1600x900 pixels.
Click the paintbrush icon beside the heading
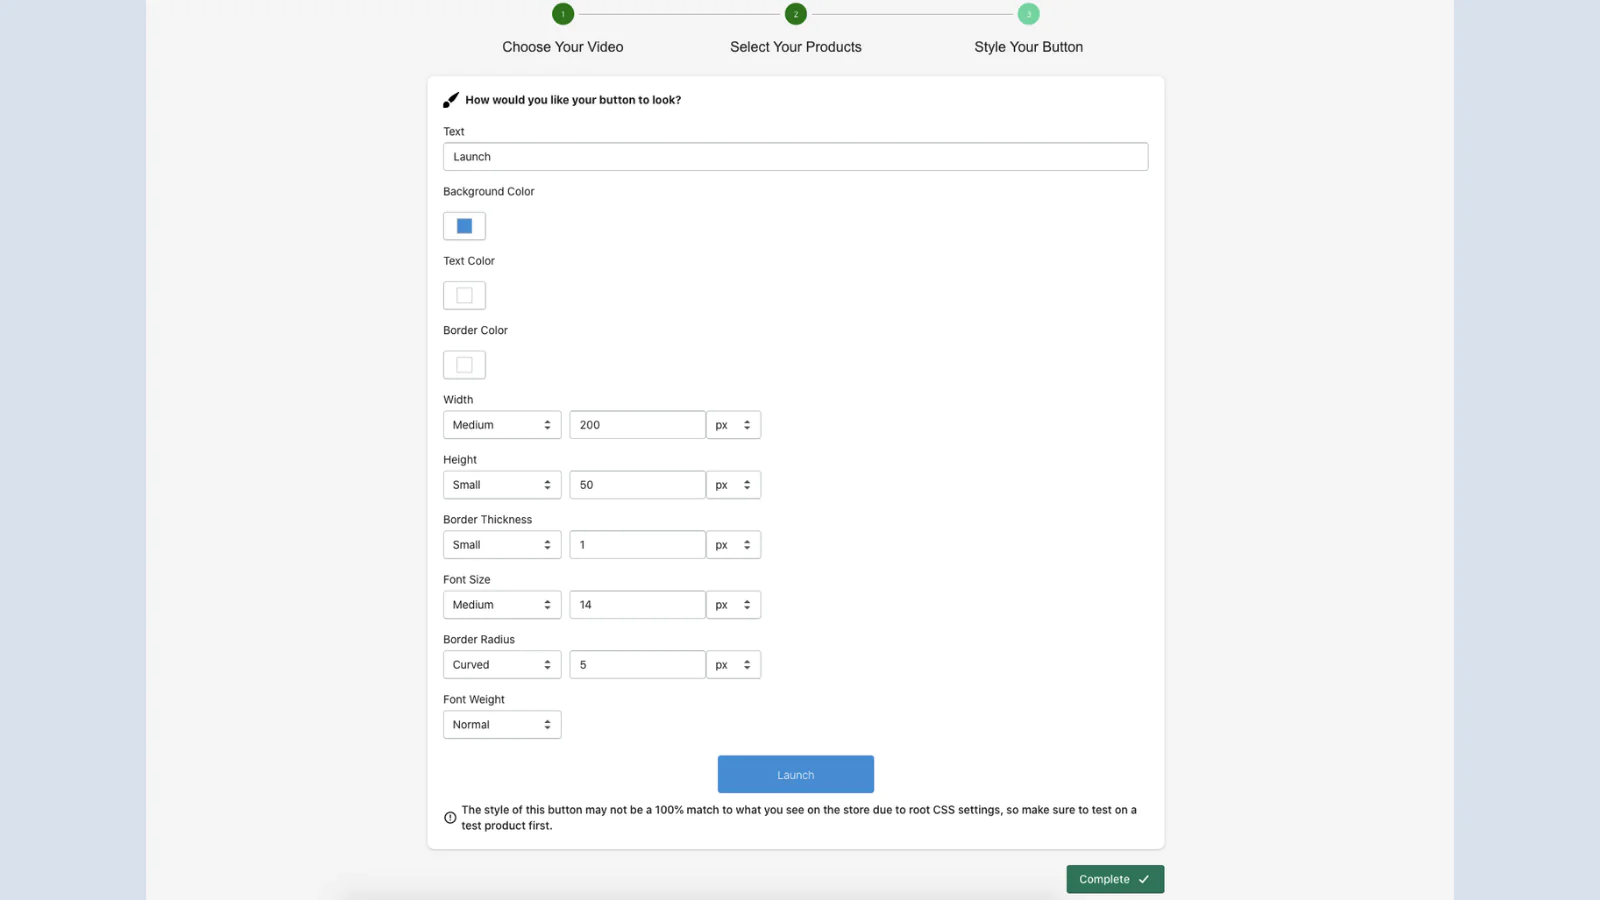(x=451, y=100)
